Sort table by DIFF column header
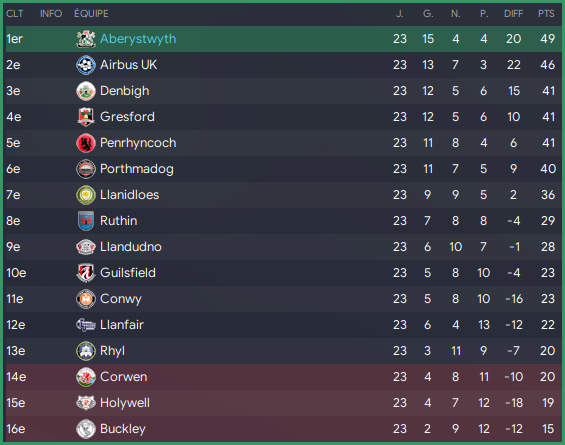Image resolution: width=565 pixels, height=445 pixels. (513, 14)
